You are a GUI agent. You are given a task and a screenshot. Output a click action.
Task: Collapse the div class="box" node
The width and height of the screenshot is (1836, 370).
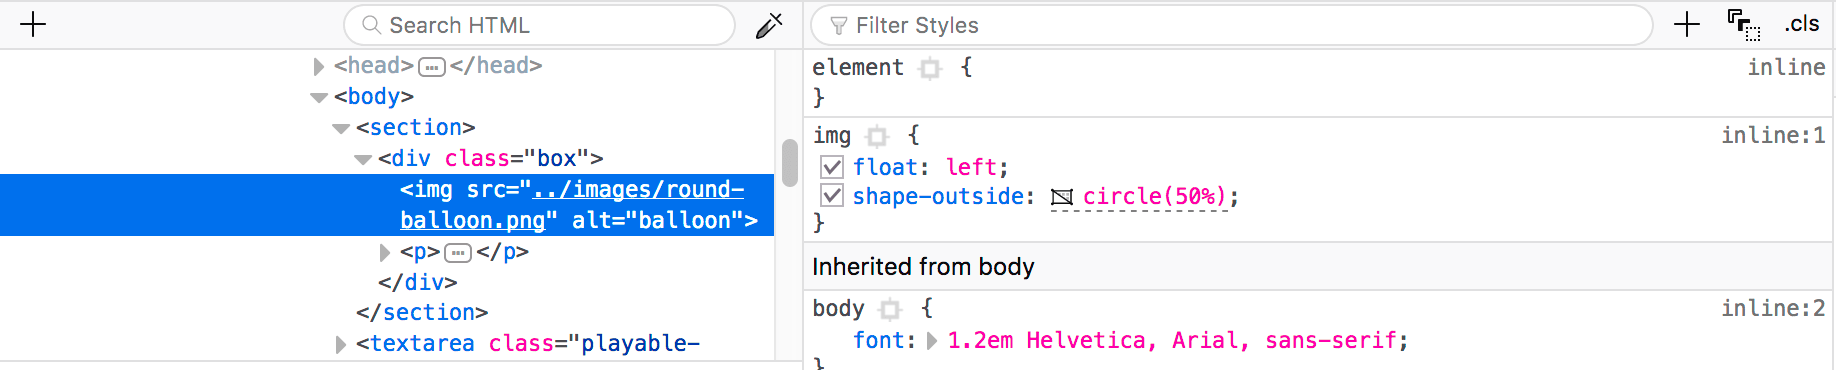[363, 159]
